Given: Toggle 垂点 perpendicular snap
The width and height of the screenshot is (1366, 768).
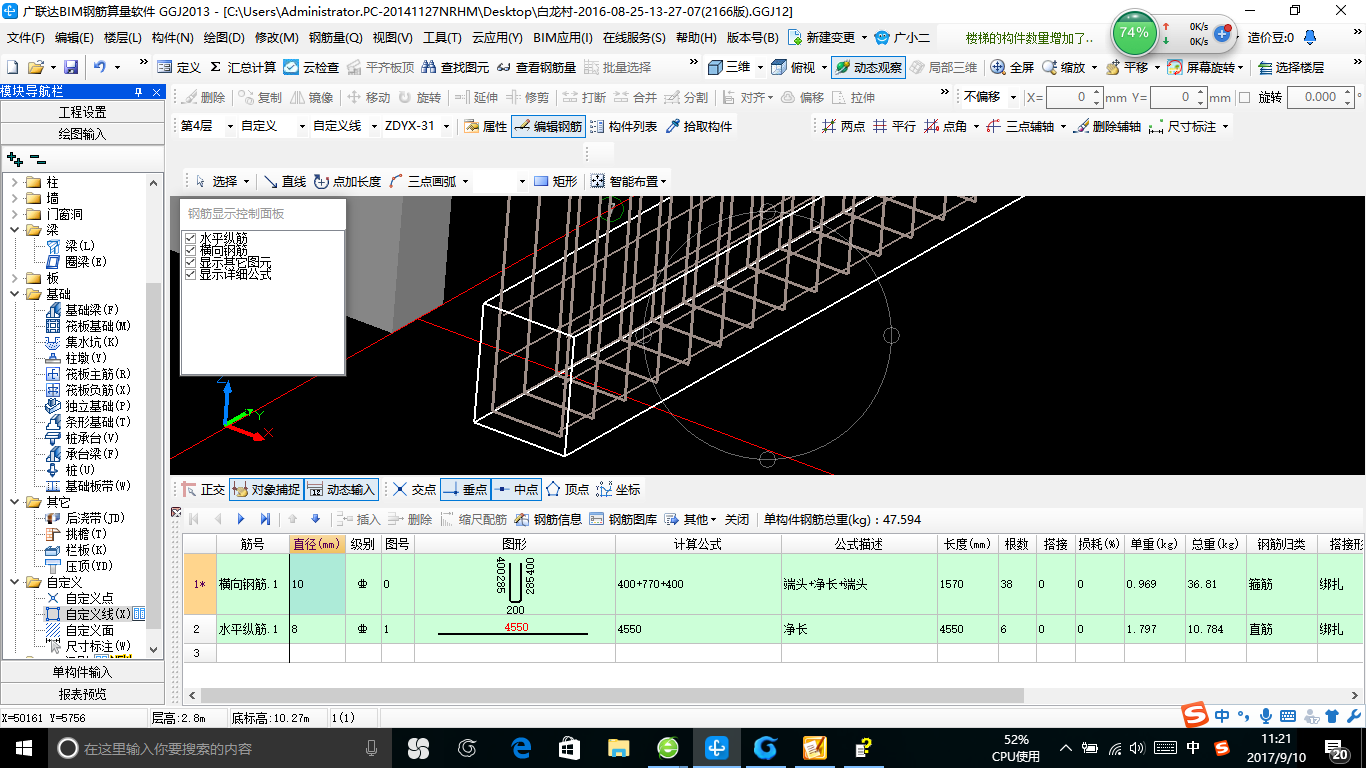Looking at the screenshot, I should tap(465, 489).
